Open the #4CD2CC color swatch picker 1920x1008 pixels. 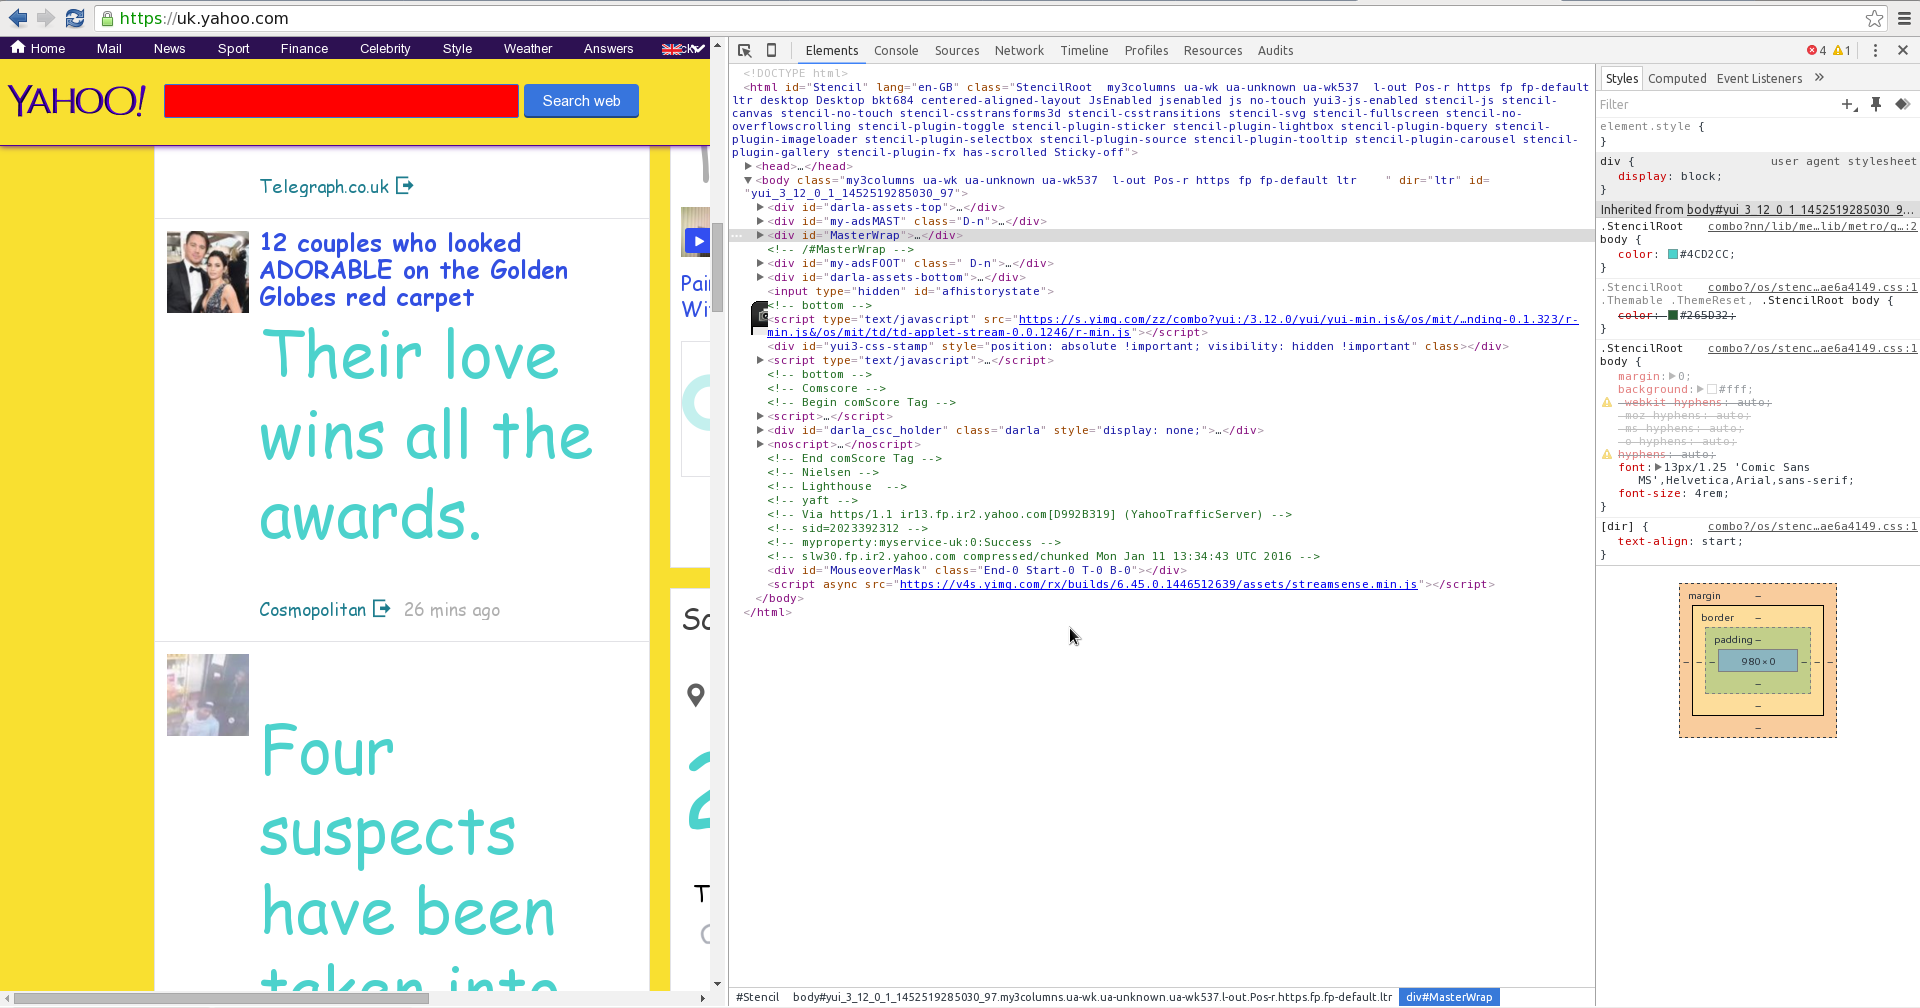[x=1672, y=254]
